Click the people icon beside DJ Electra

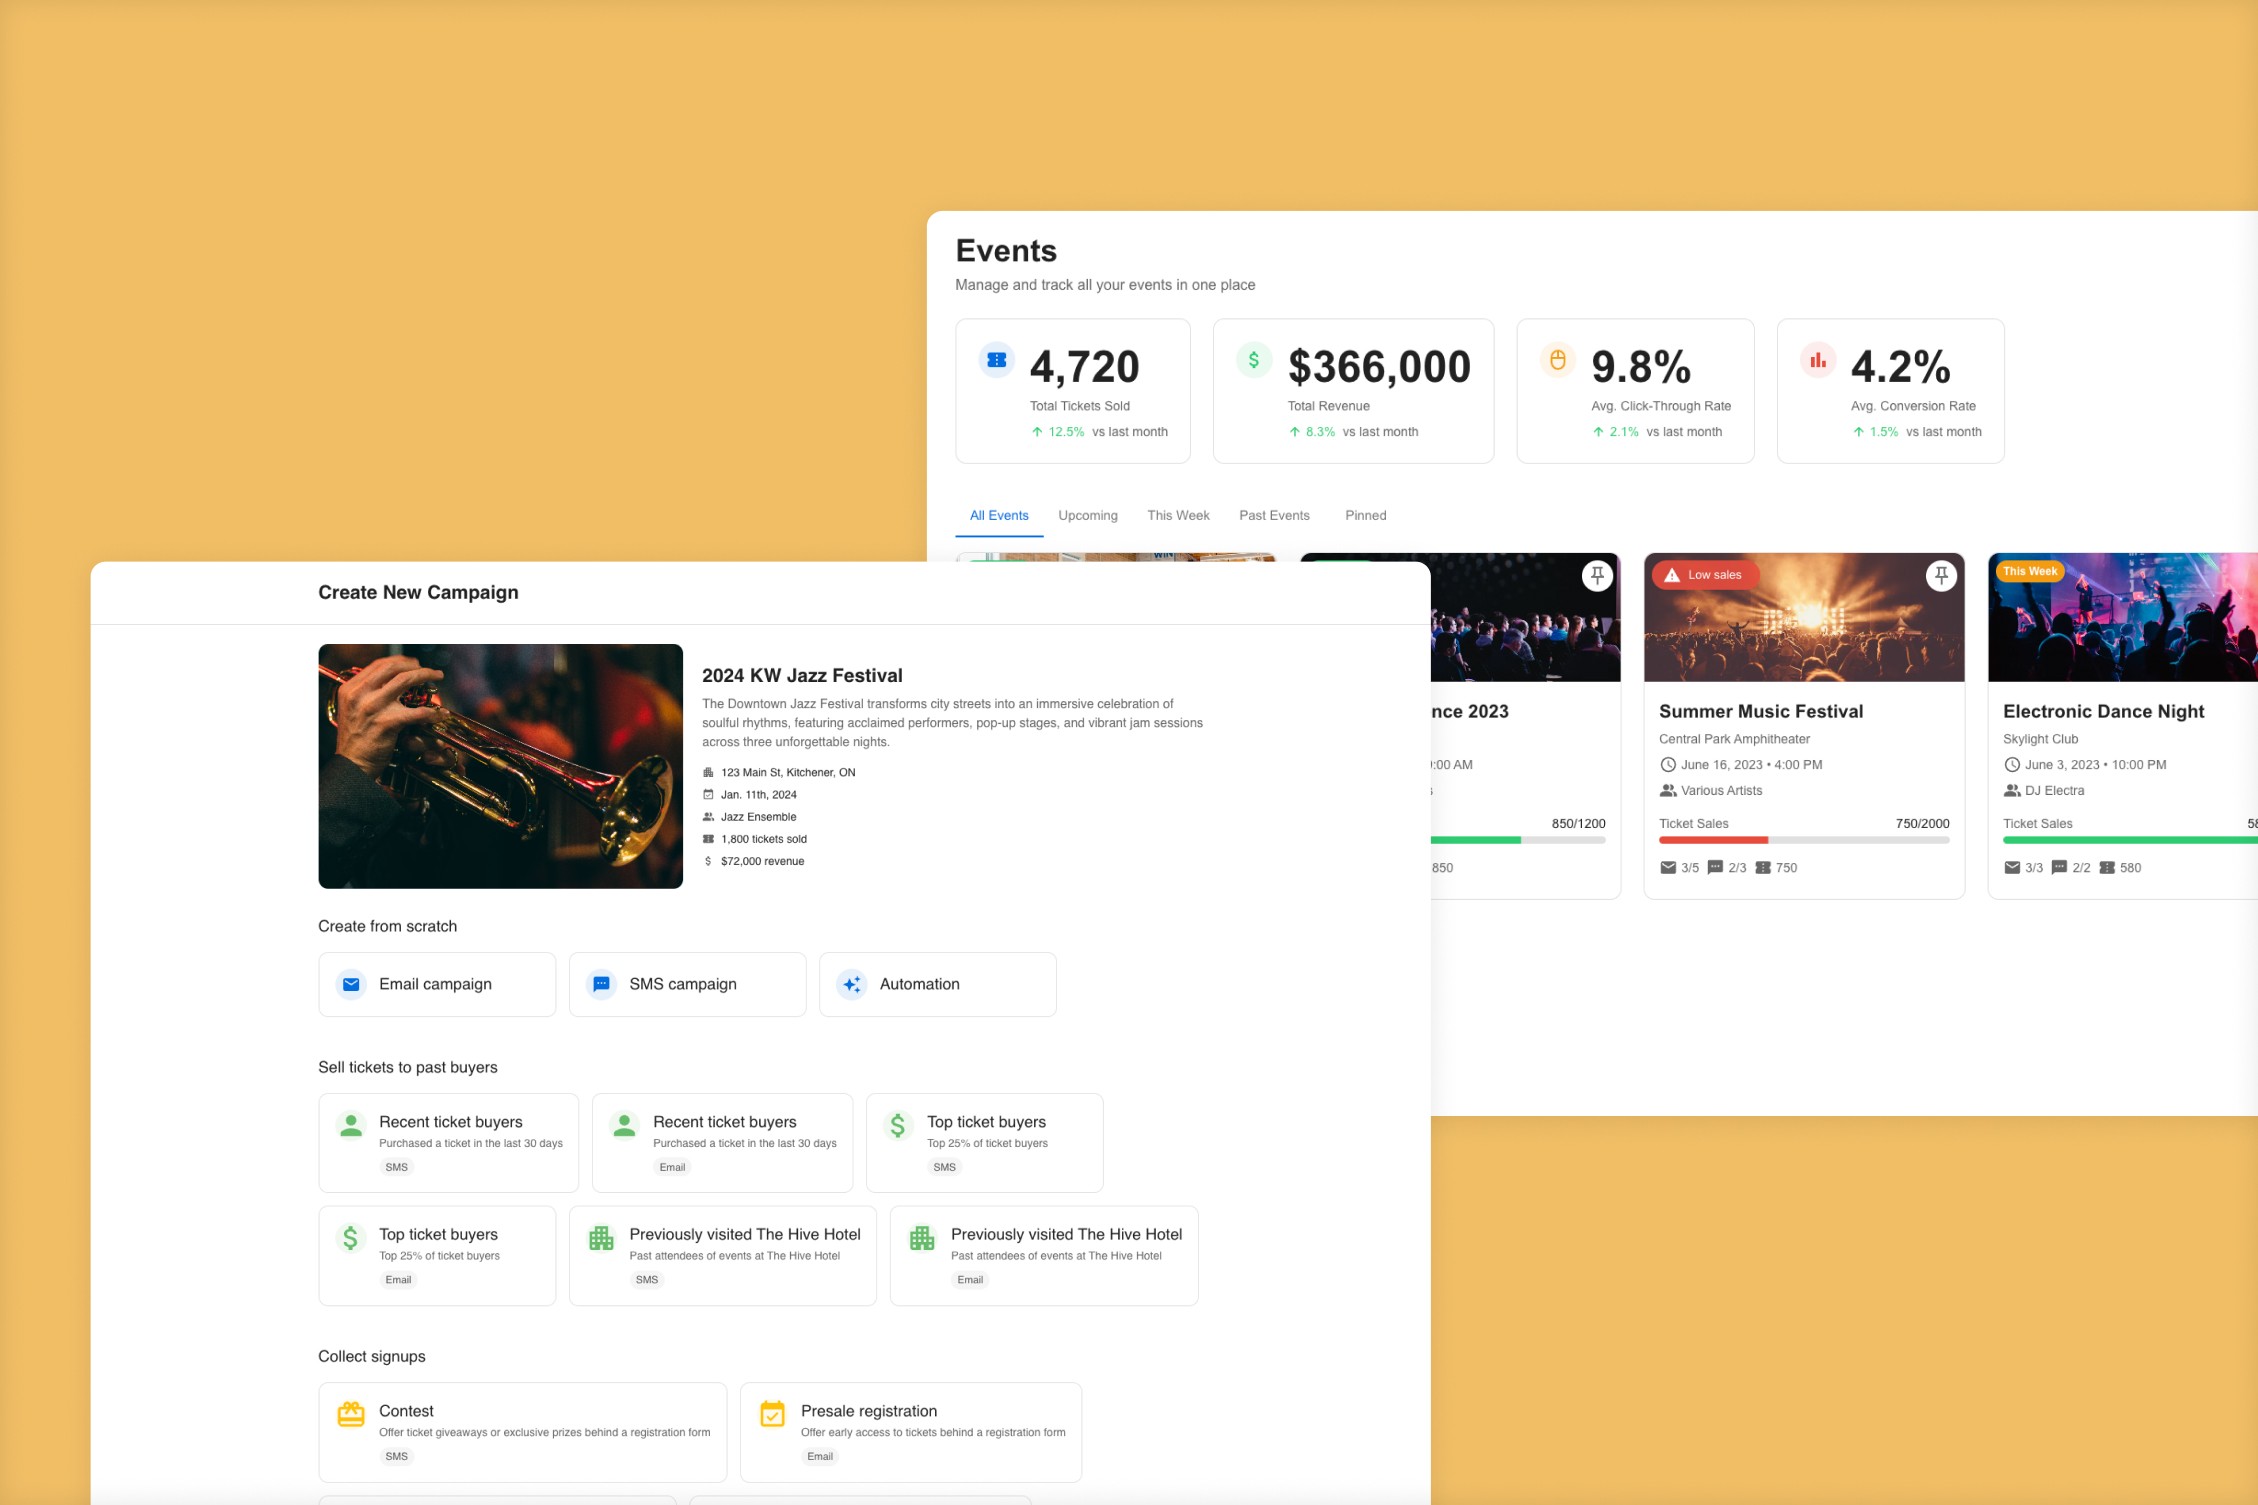coord(2012,791)
